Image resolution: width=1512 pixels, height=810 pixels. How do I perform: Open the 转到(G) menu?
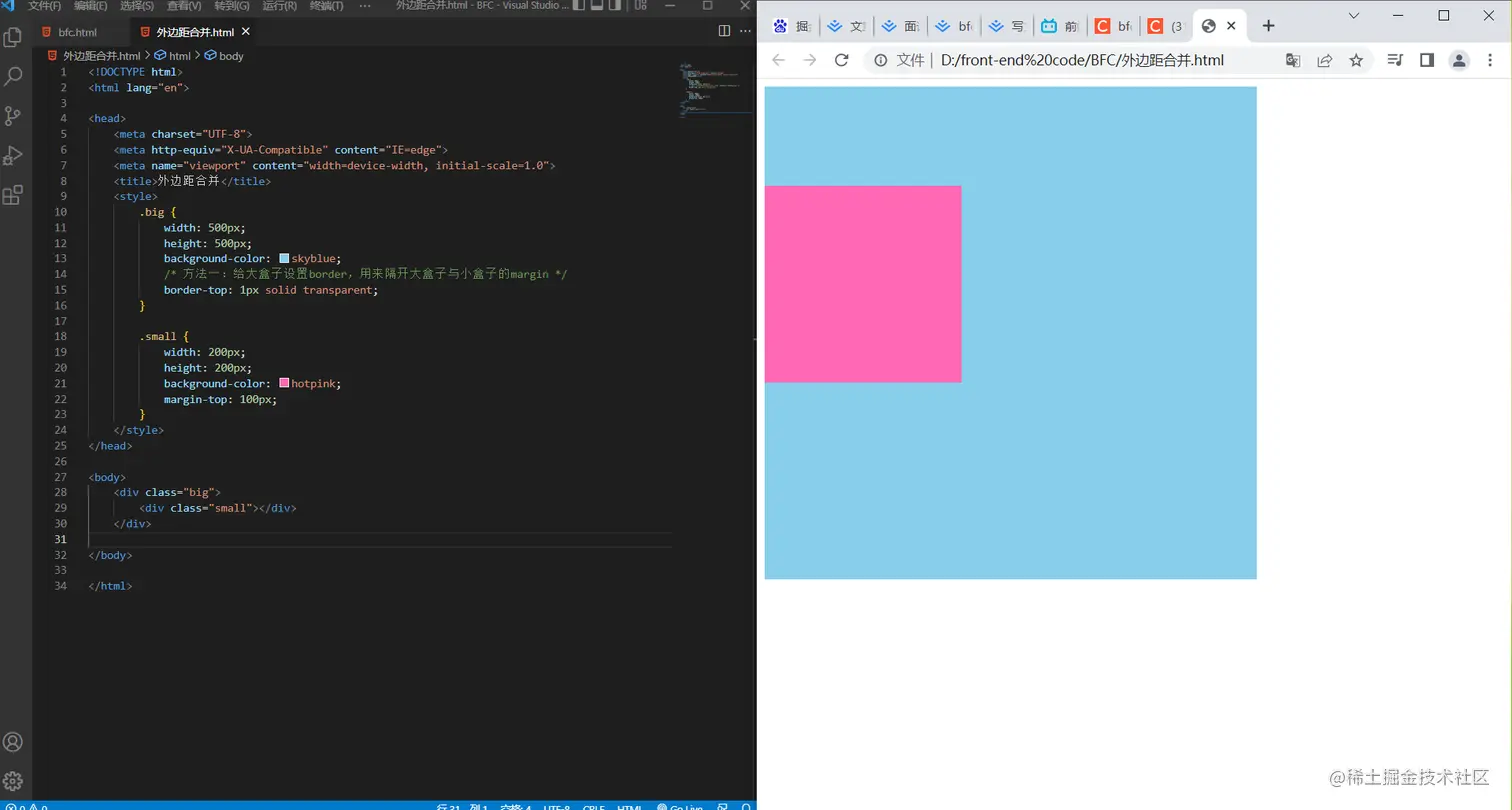[233, 6]
